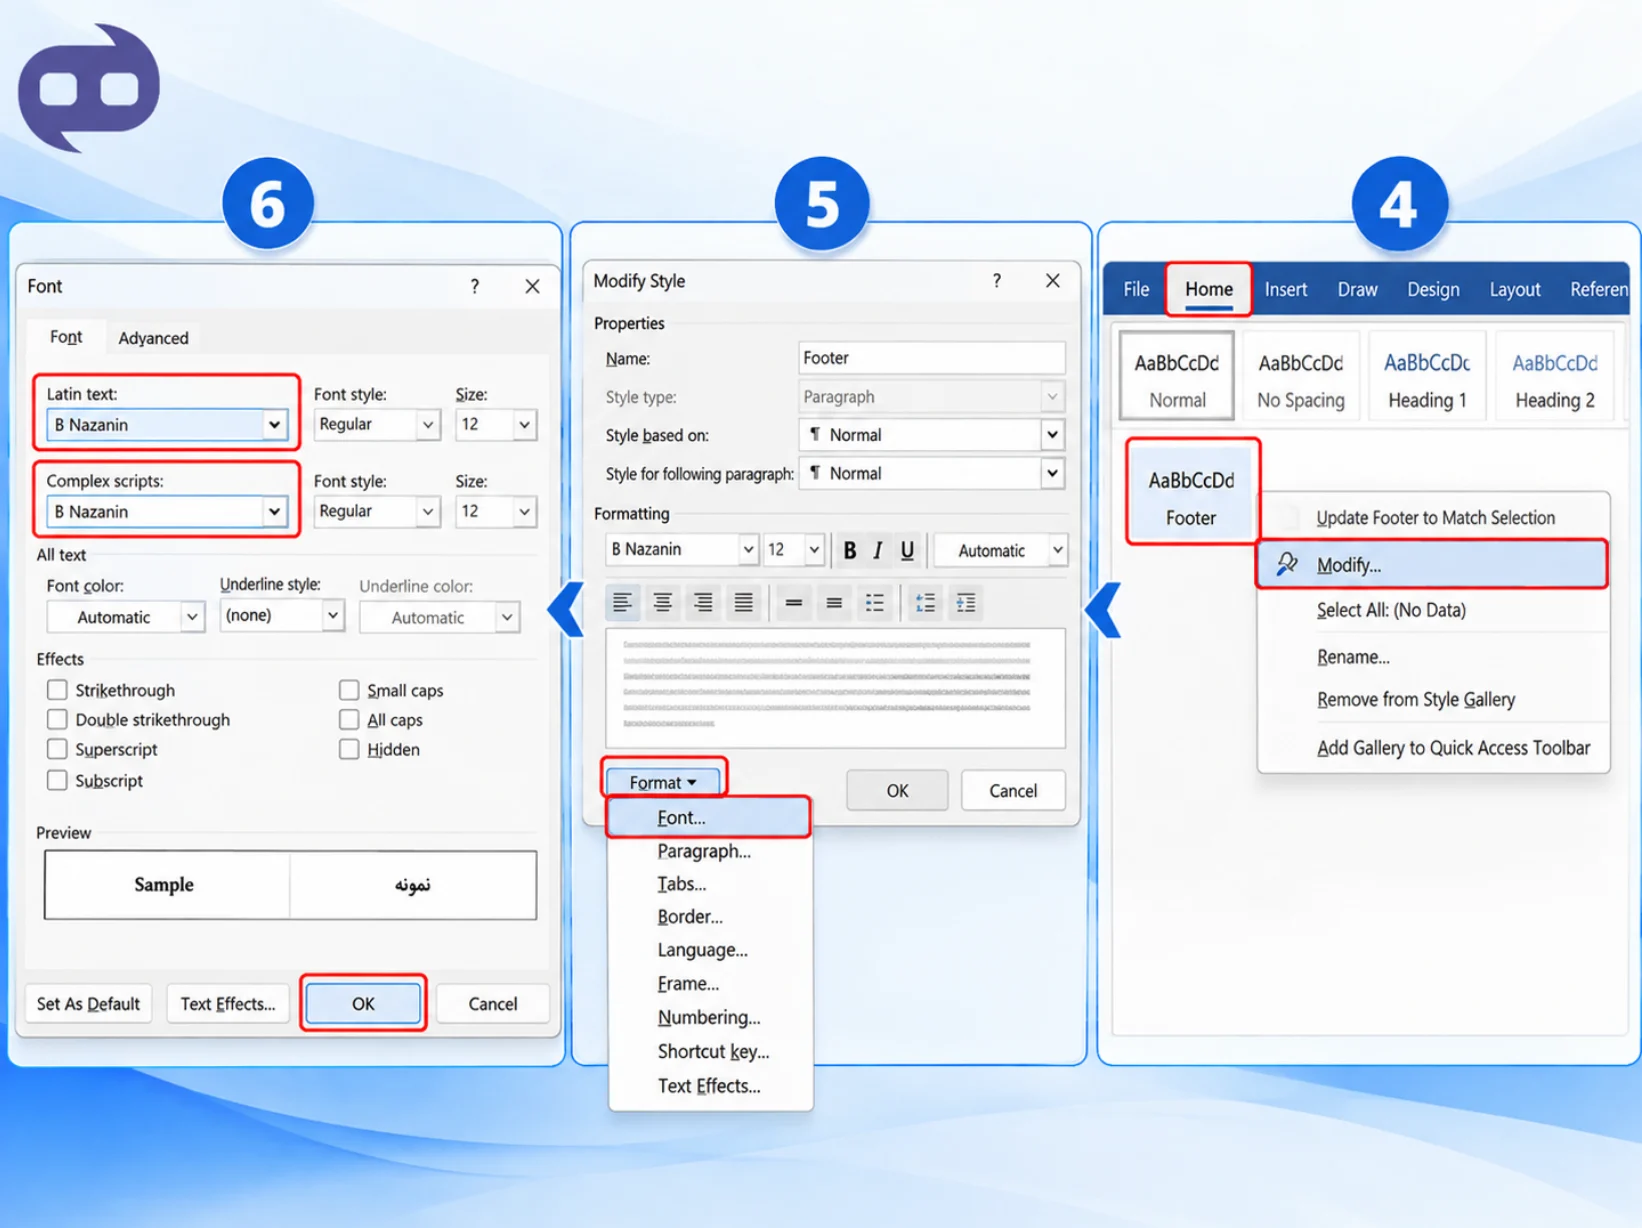The width and height of the screenshot is (1642, 1228).
Task: Center text in Modify Style formatting
Action: point(662,602)
